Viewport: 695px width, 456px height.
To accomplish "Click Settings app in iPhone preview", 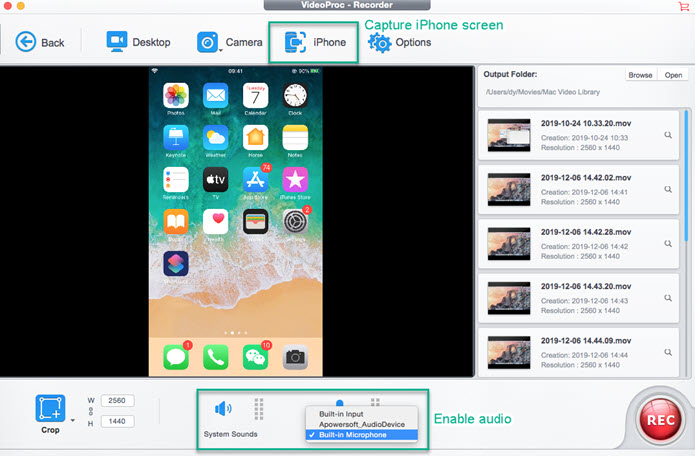I will 295,222.
